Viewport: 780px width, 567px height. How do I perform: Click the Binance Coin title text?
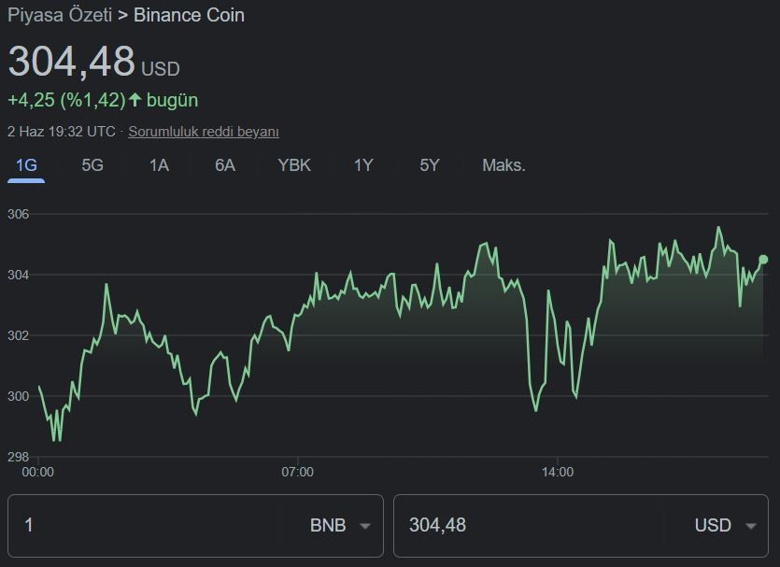click(x=189, y=15)
